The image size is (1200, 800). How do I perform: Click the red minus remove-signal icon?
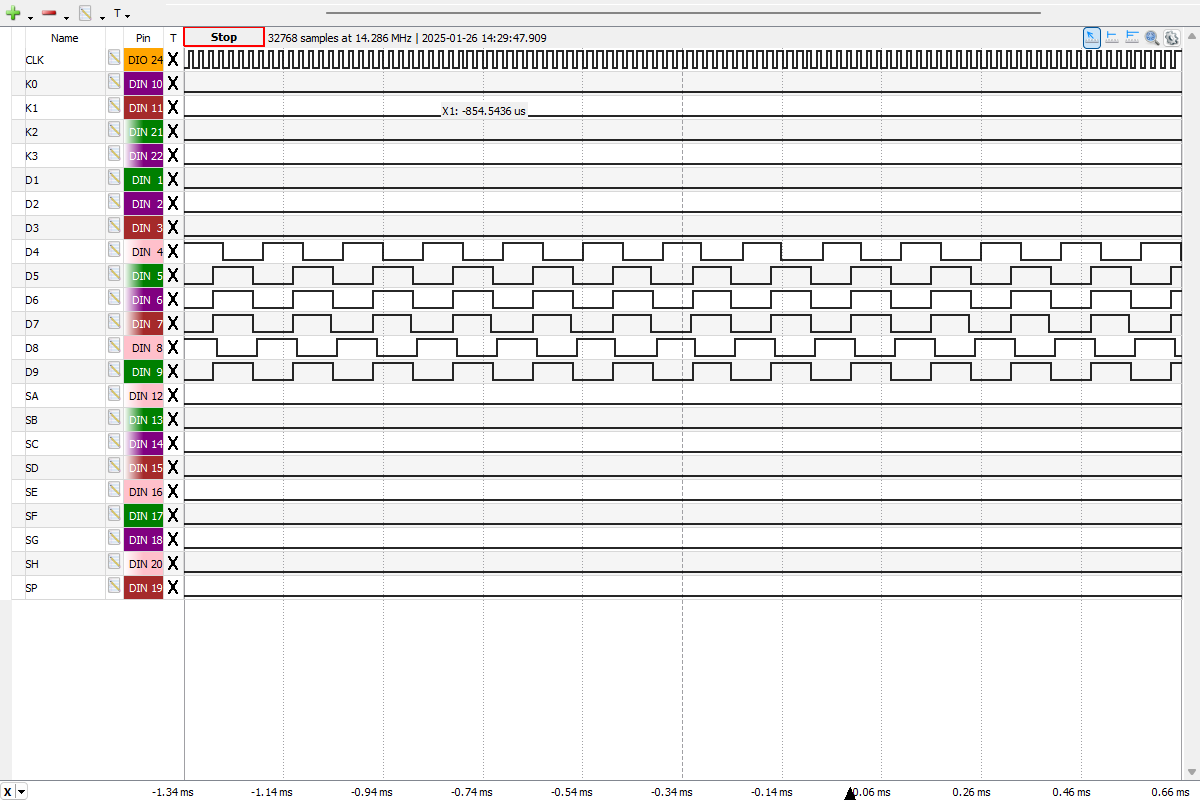click(x=49, y=14)
